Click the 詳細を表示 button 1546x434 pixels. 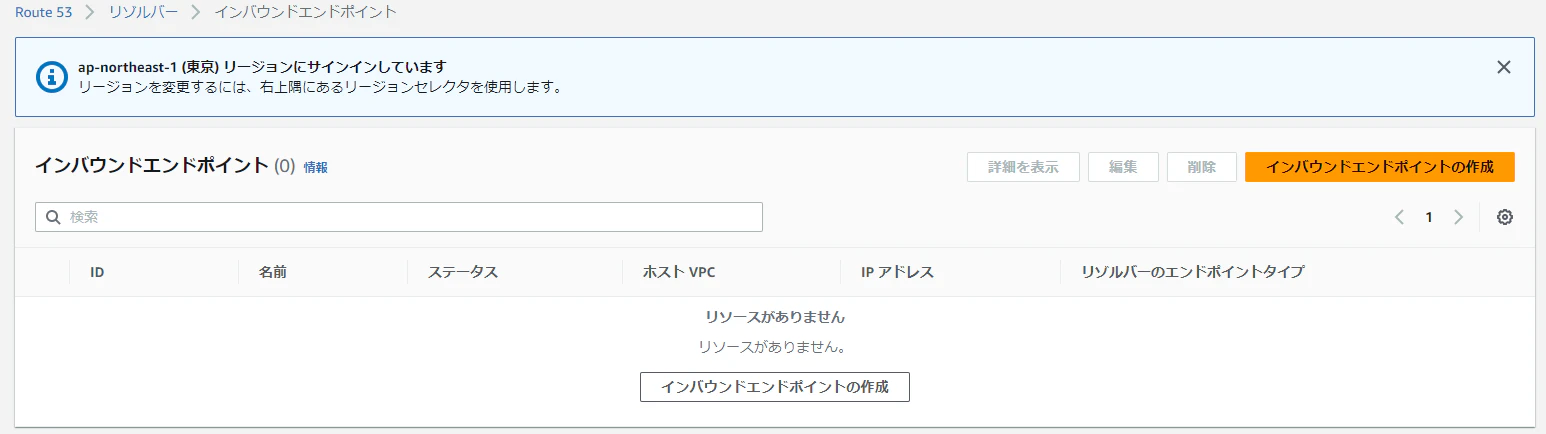click(1023, 167)
